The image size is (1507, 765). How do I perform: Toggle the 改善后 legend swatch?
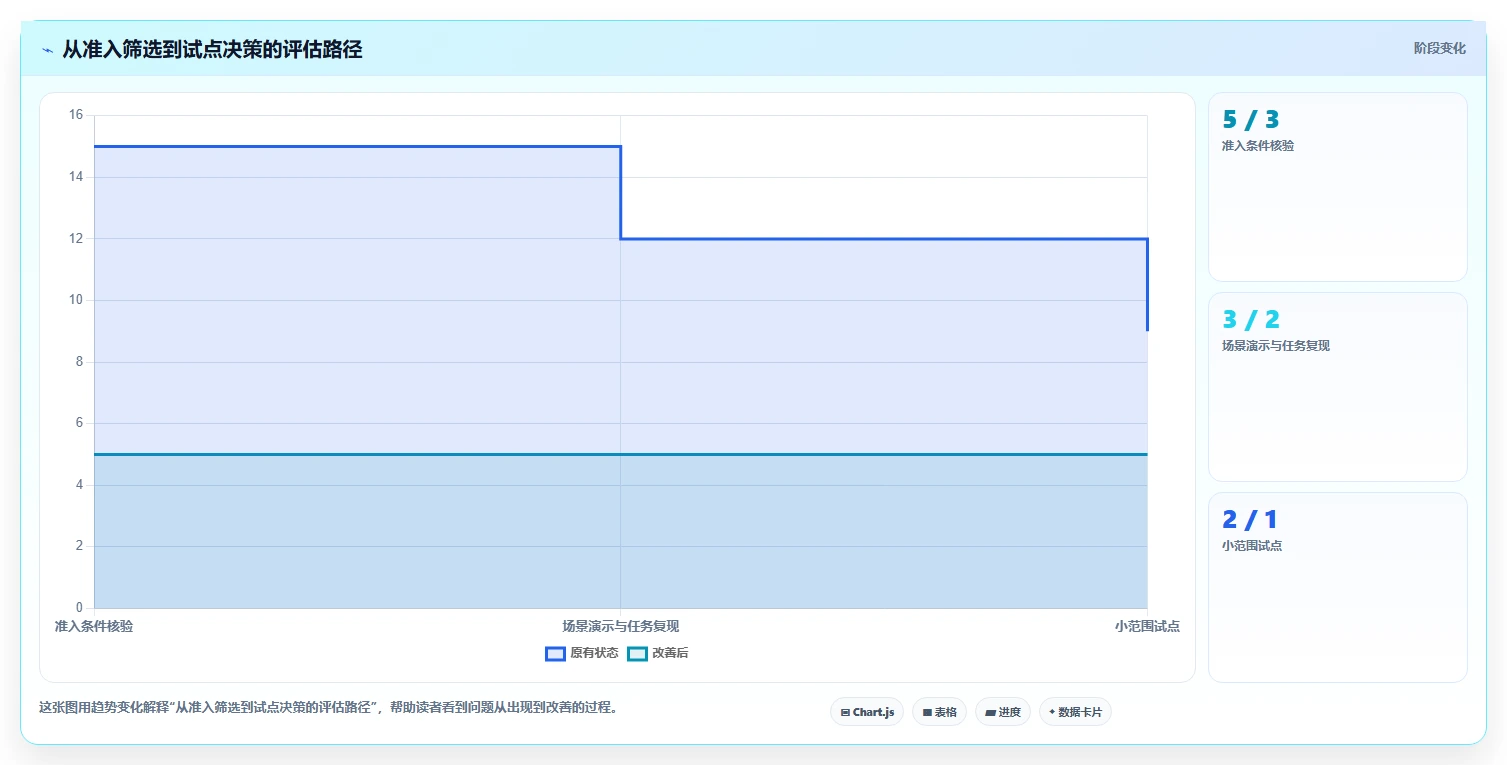(x=637, y=654)
